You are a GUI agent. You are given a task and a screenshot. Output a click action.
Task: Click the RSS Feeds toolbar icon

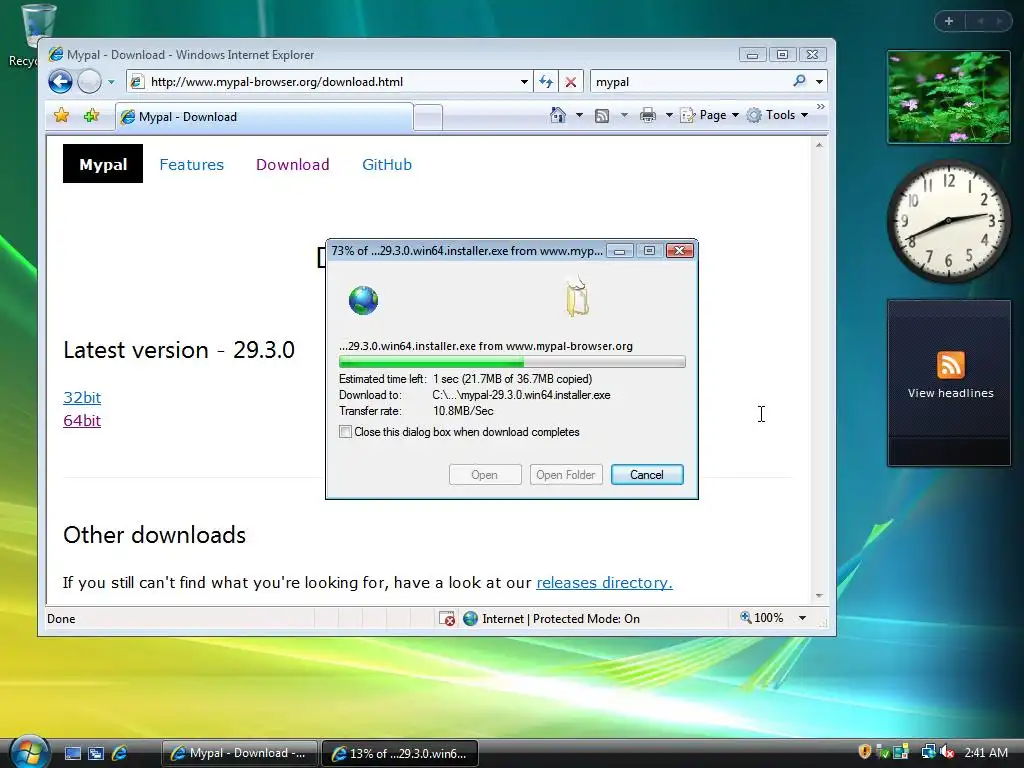pos(601,116)
